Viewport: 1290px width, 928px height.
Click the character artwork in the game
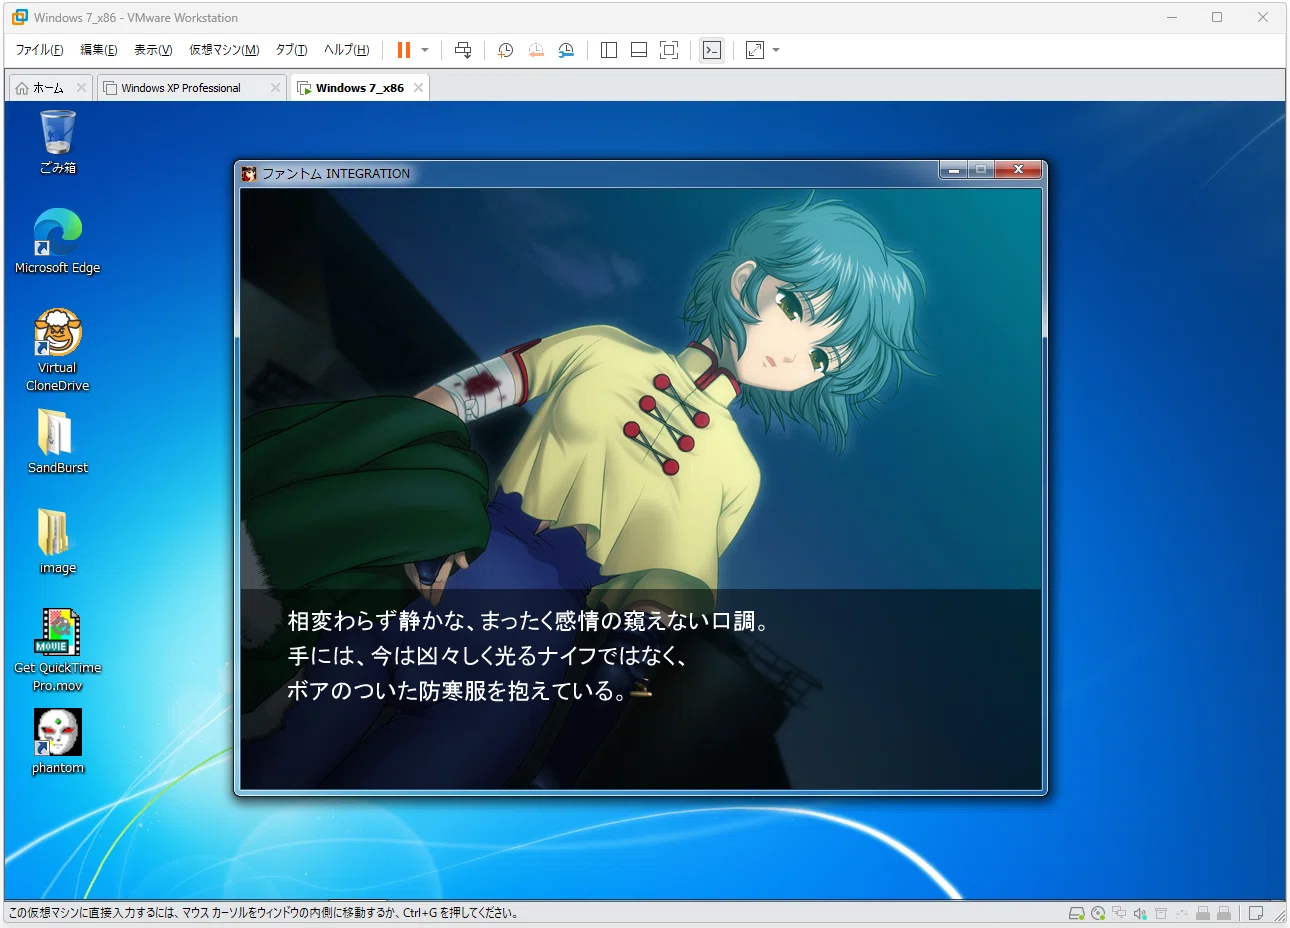(x=640, y=388)
